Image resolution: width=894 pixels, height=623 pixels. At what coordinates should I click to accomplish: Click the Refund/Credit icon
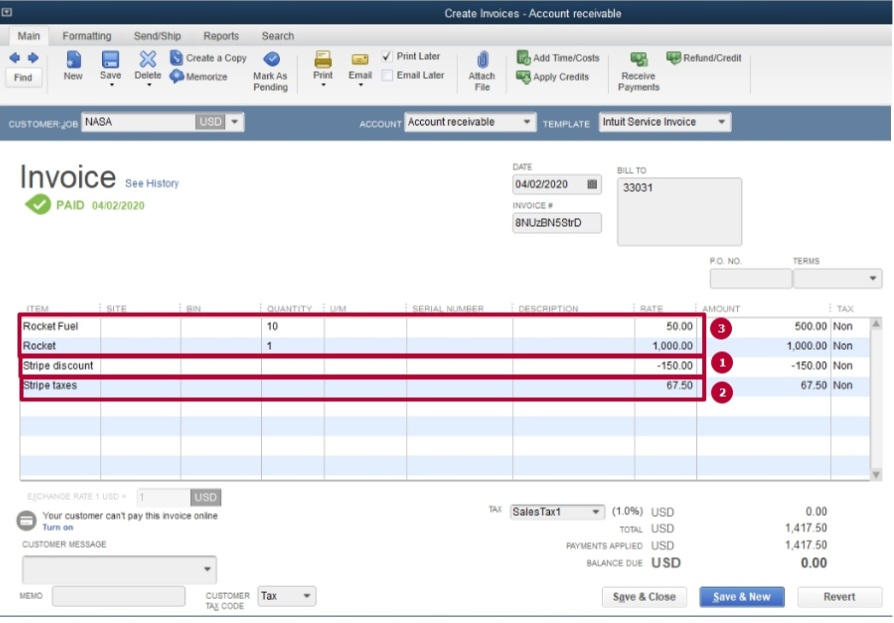[703, 58]
